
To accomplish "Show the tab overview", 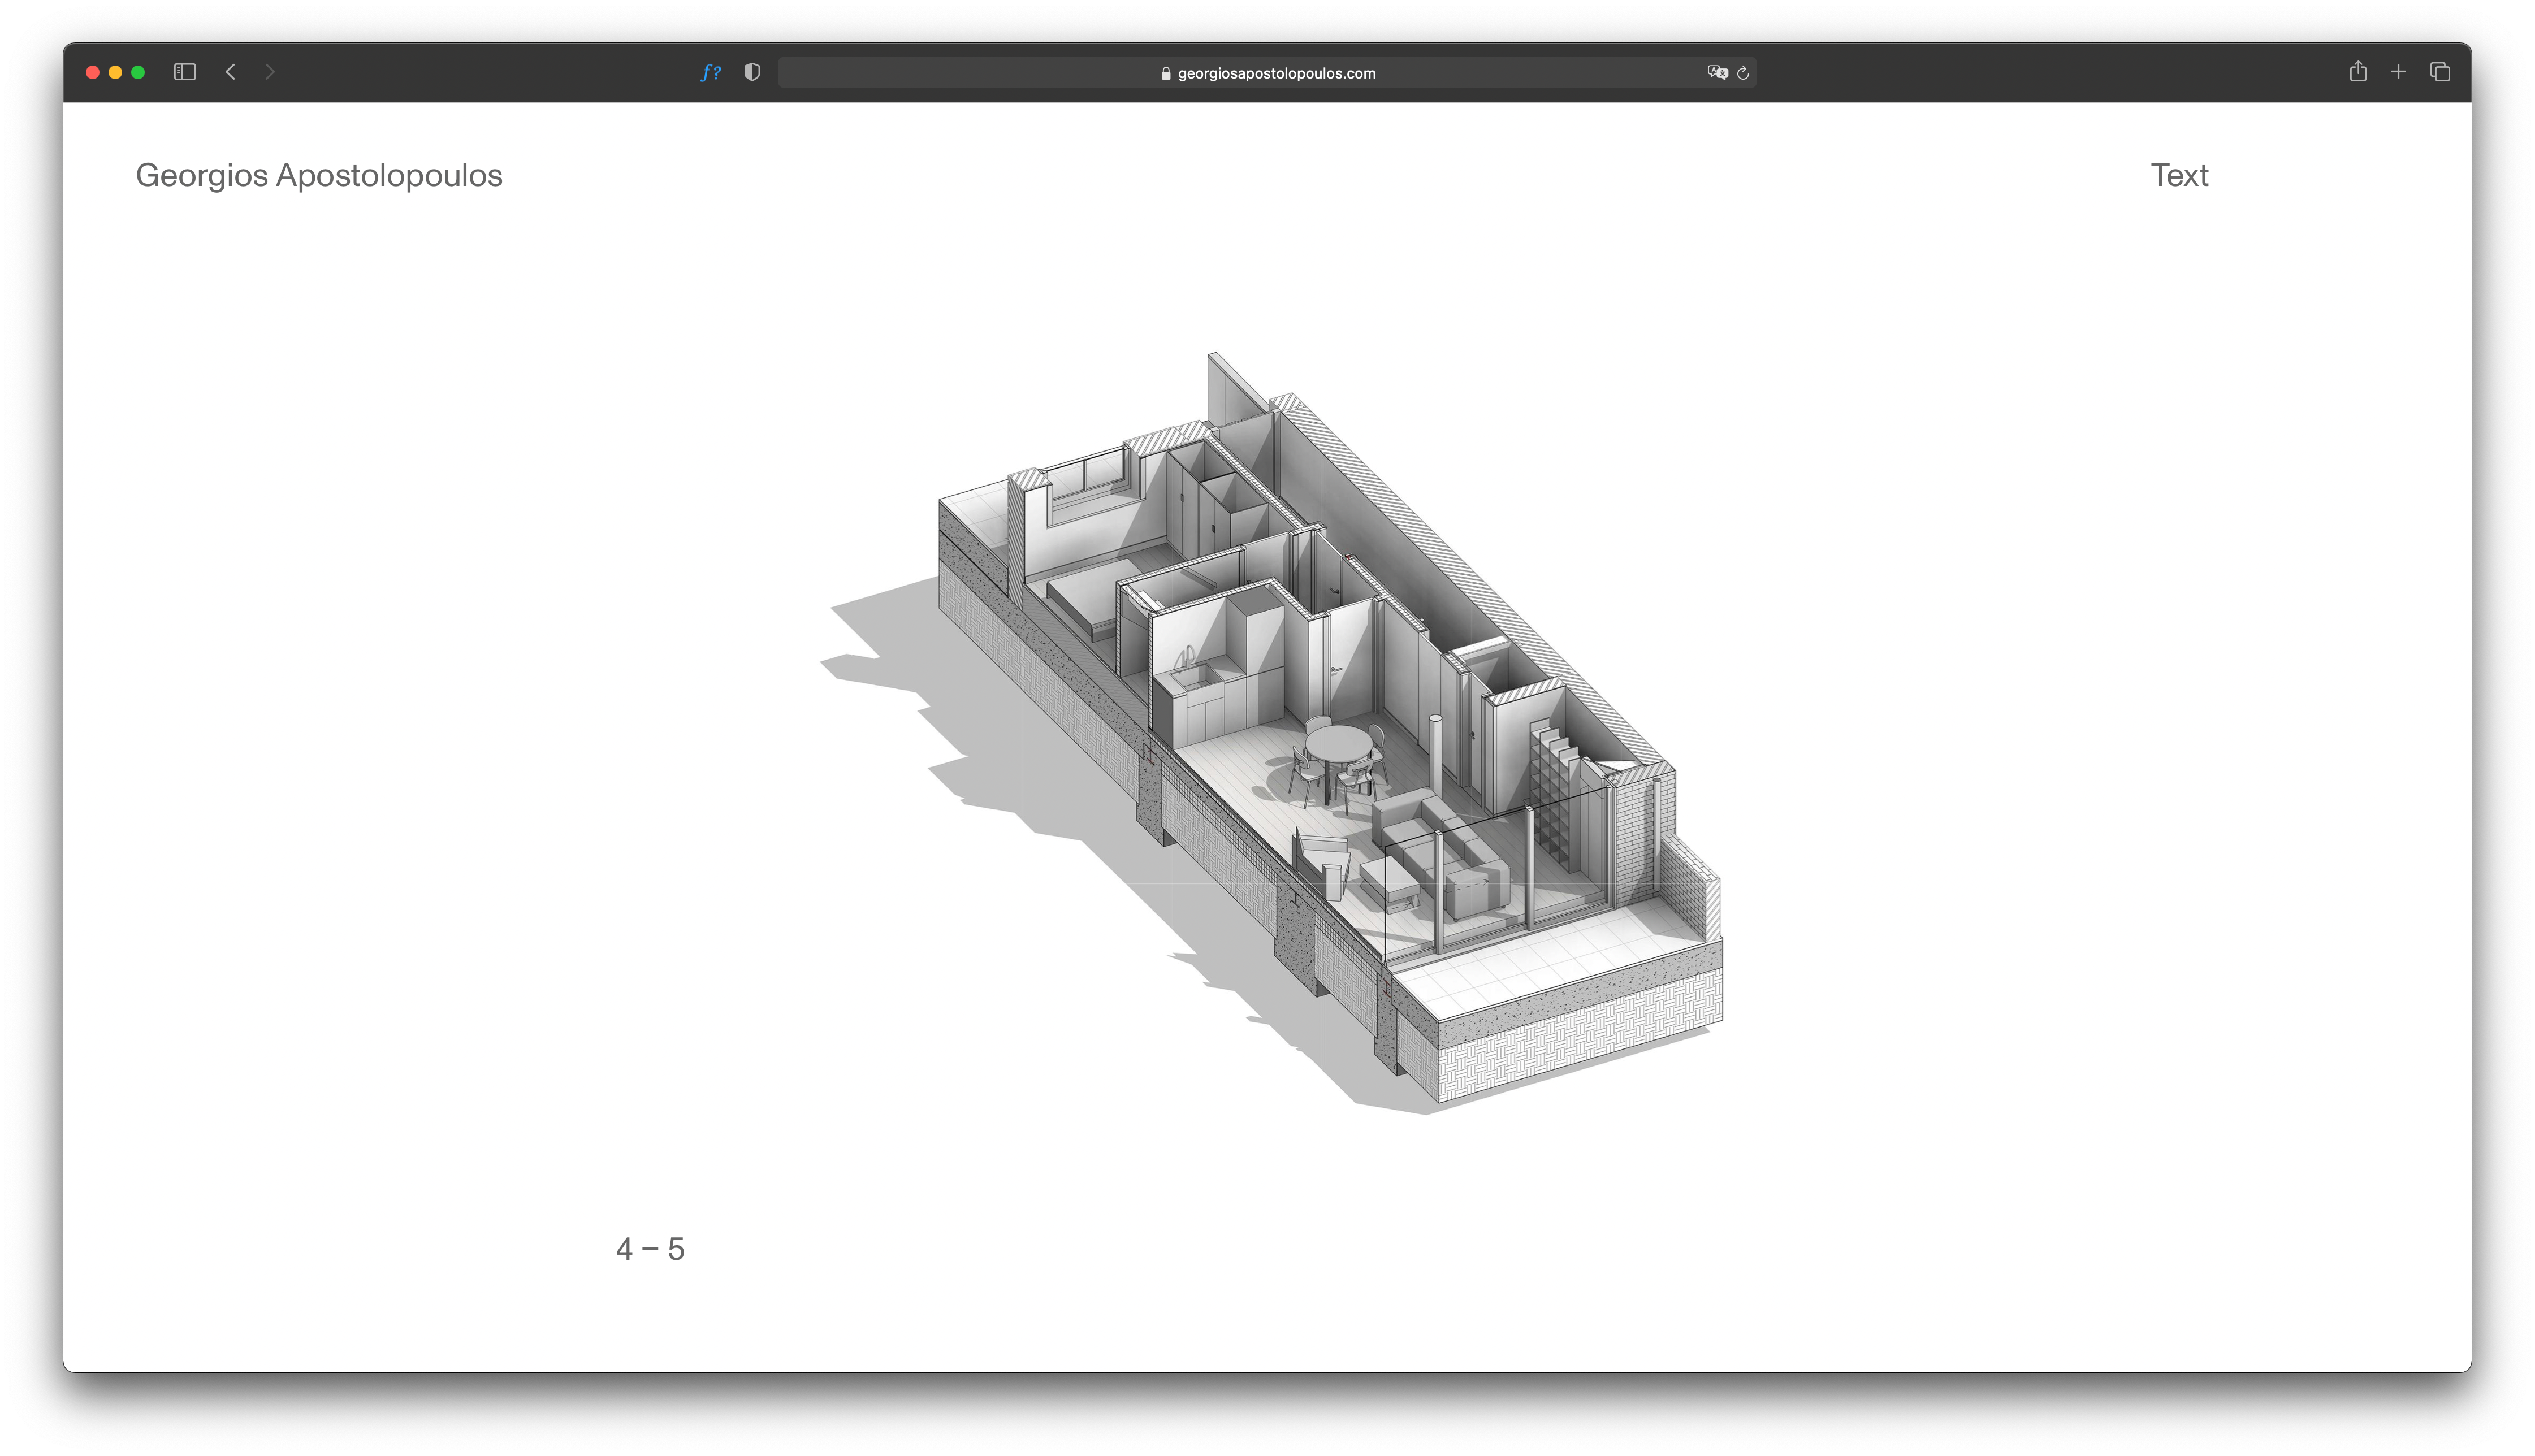I will tap(2439, 72).
